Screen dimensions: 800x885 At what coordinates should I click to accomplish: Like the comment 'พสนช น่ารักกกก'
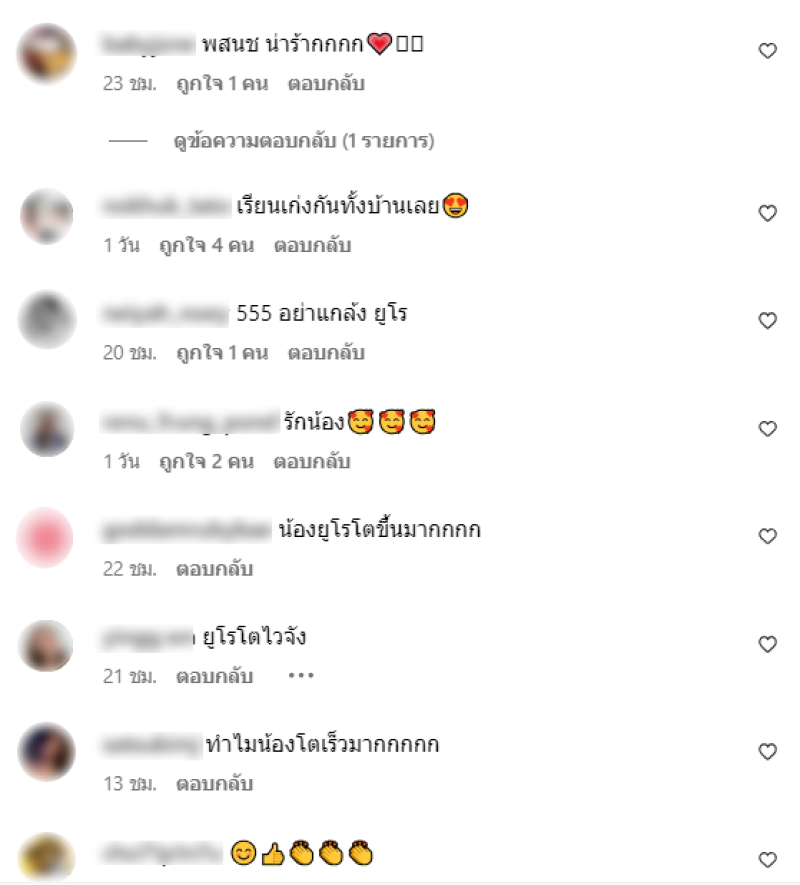[767, 51]
